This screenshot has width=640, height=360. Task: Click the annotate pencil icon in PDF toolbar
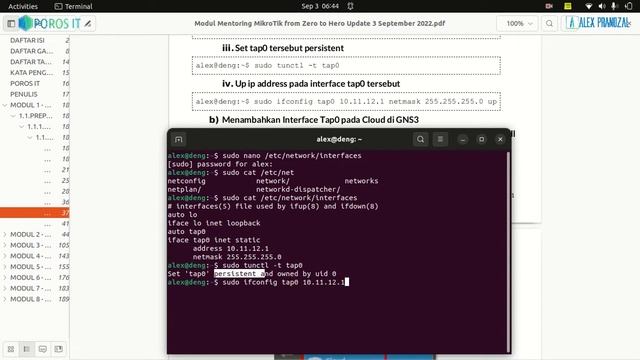88,24
